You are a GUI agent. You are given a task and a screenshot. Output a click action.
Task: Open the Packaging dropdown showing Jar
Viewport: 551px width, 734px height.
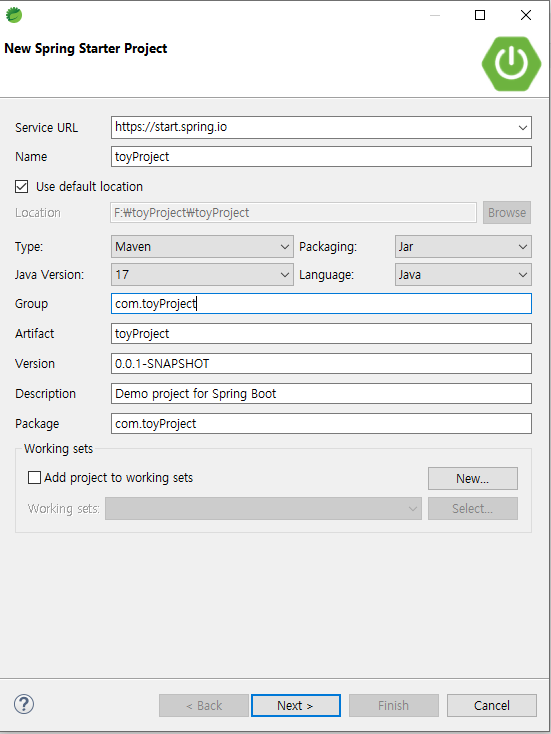point(463,247)
